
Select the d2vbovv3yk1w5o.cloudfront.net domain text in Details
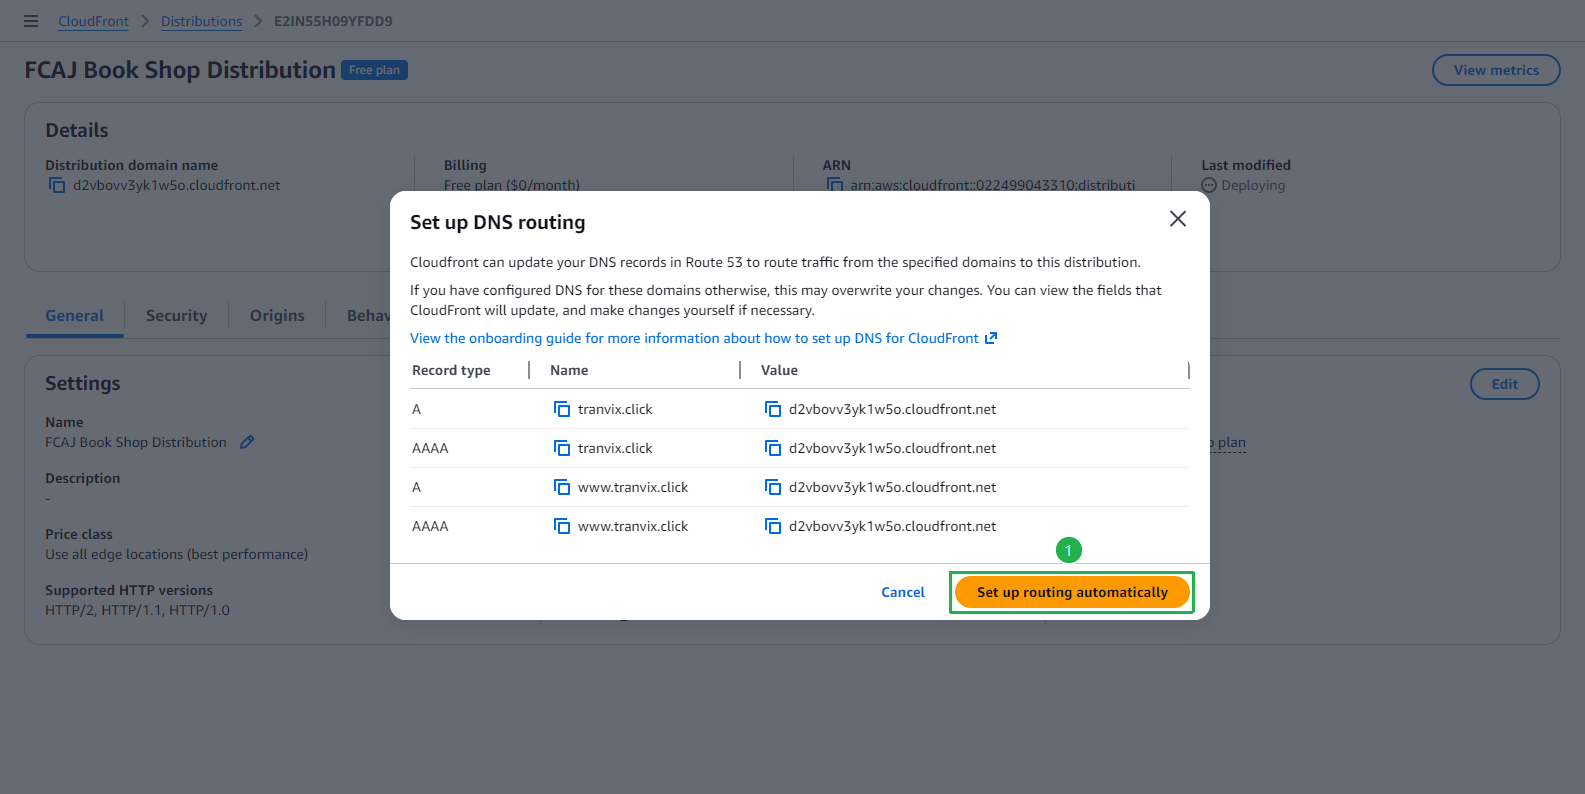[176, 186]
